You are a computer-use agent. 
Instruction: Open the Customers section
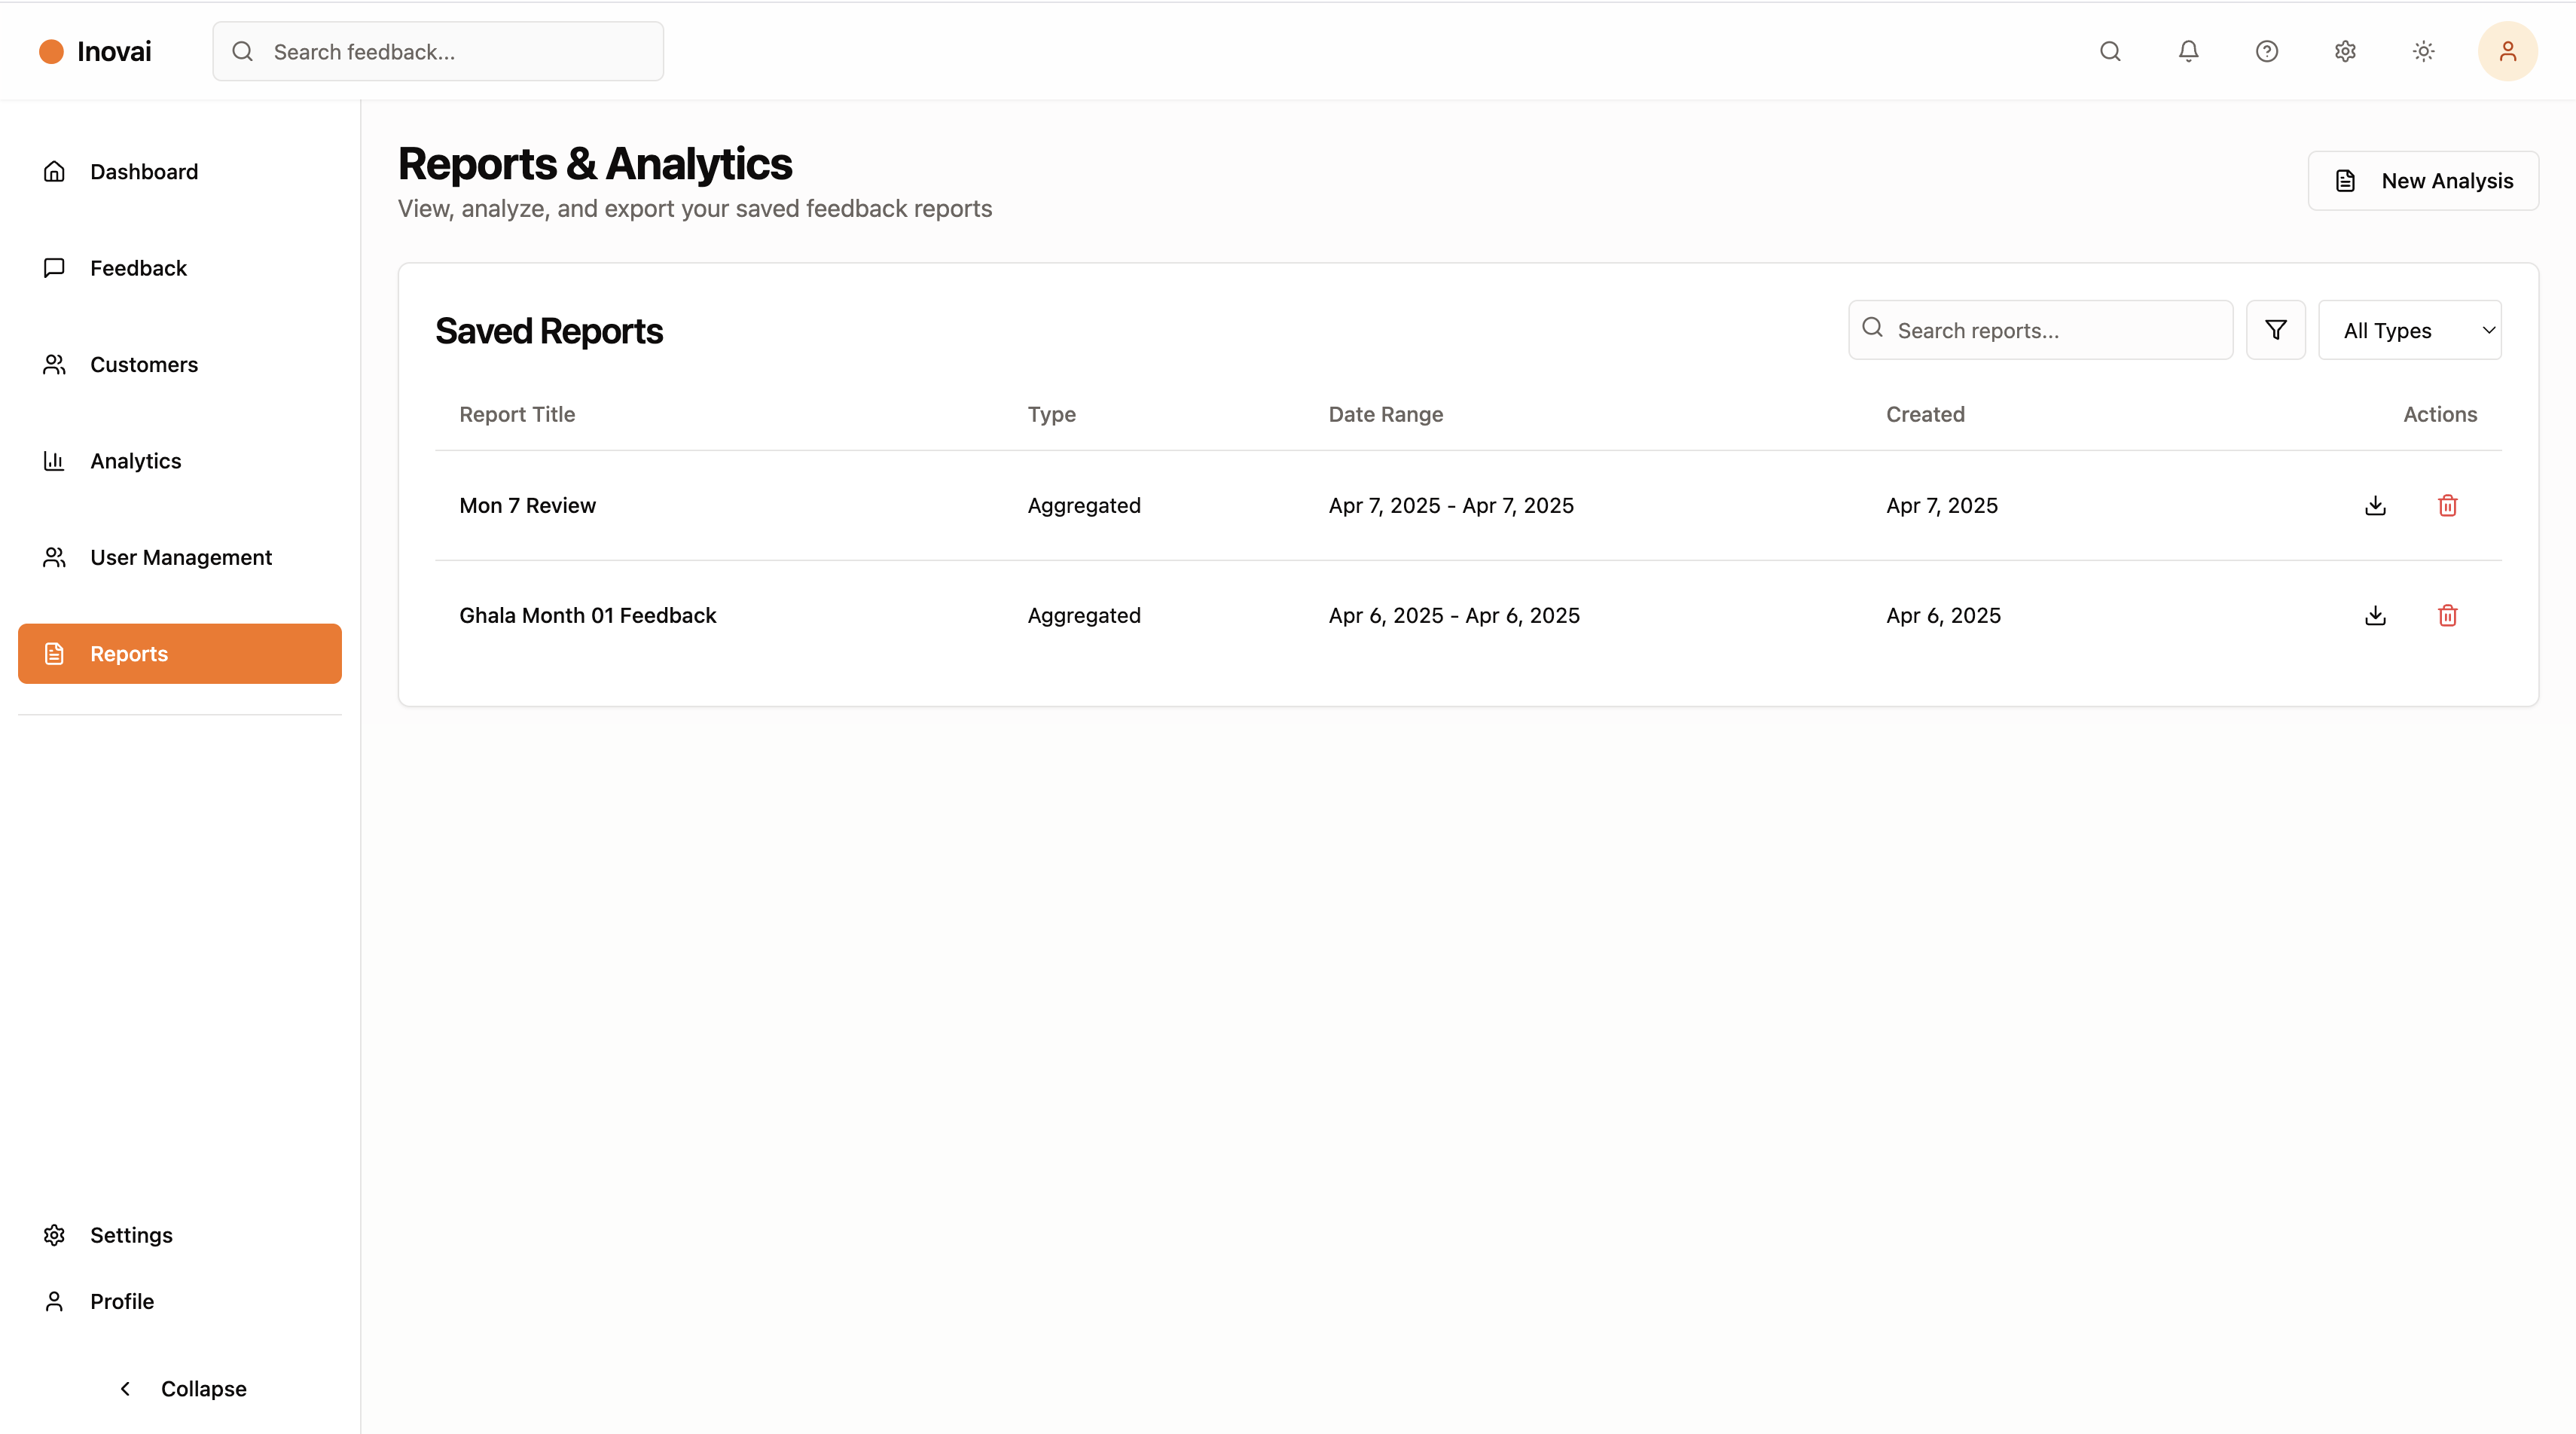click(144, 364)
